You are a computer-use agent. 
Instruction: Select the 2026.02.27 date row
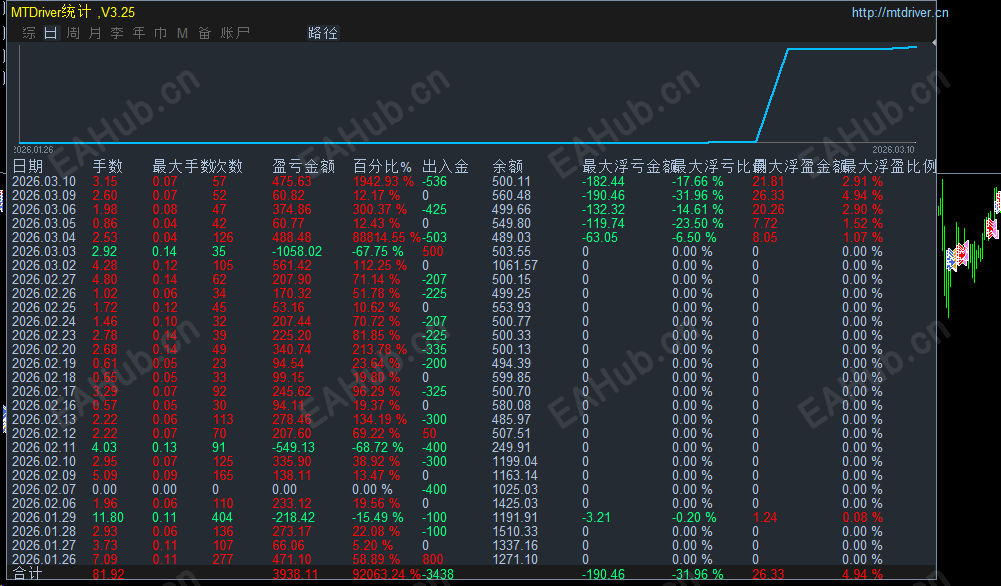(x=44, y=280)
